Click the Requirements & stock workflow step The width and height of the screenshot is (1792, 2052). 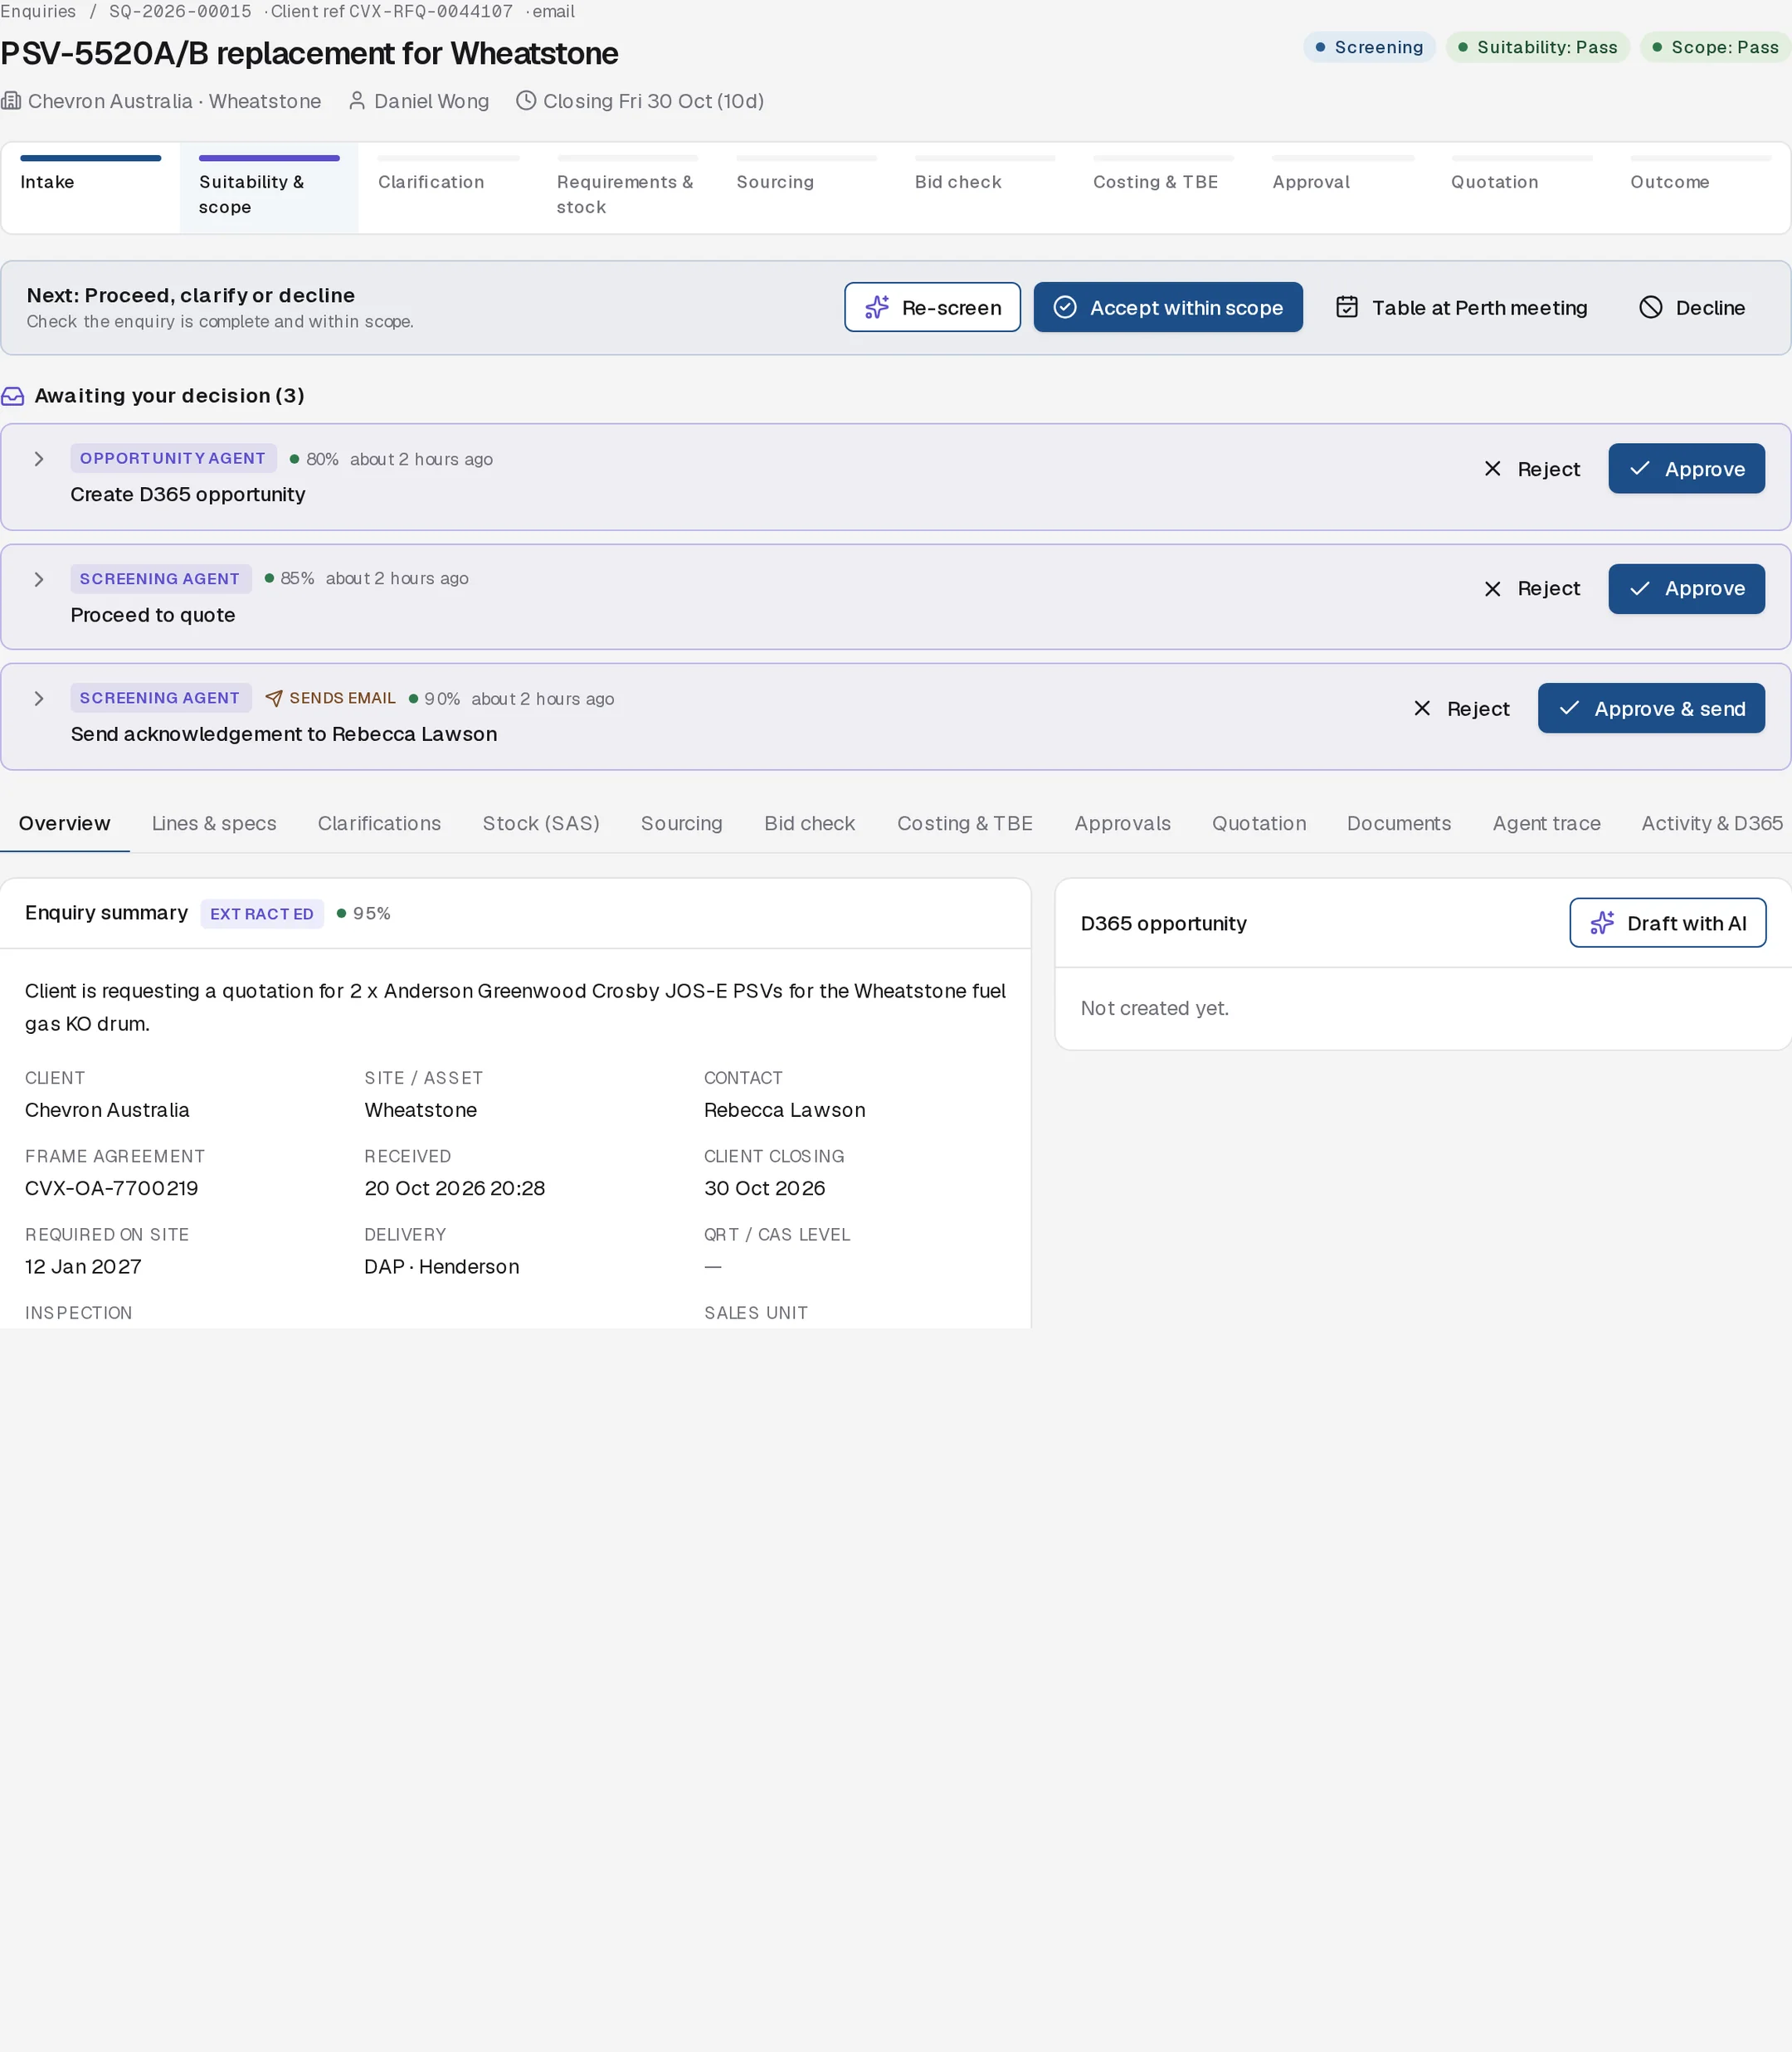[627, 187]
